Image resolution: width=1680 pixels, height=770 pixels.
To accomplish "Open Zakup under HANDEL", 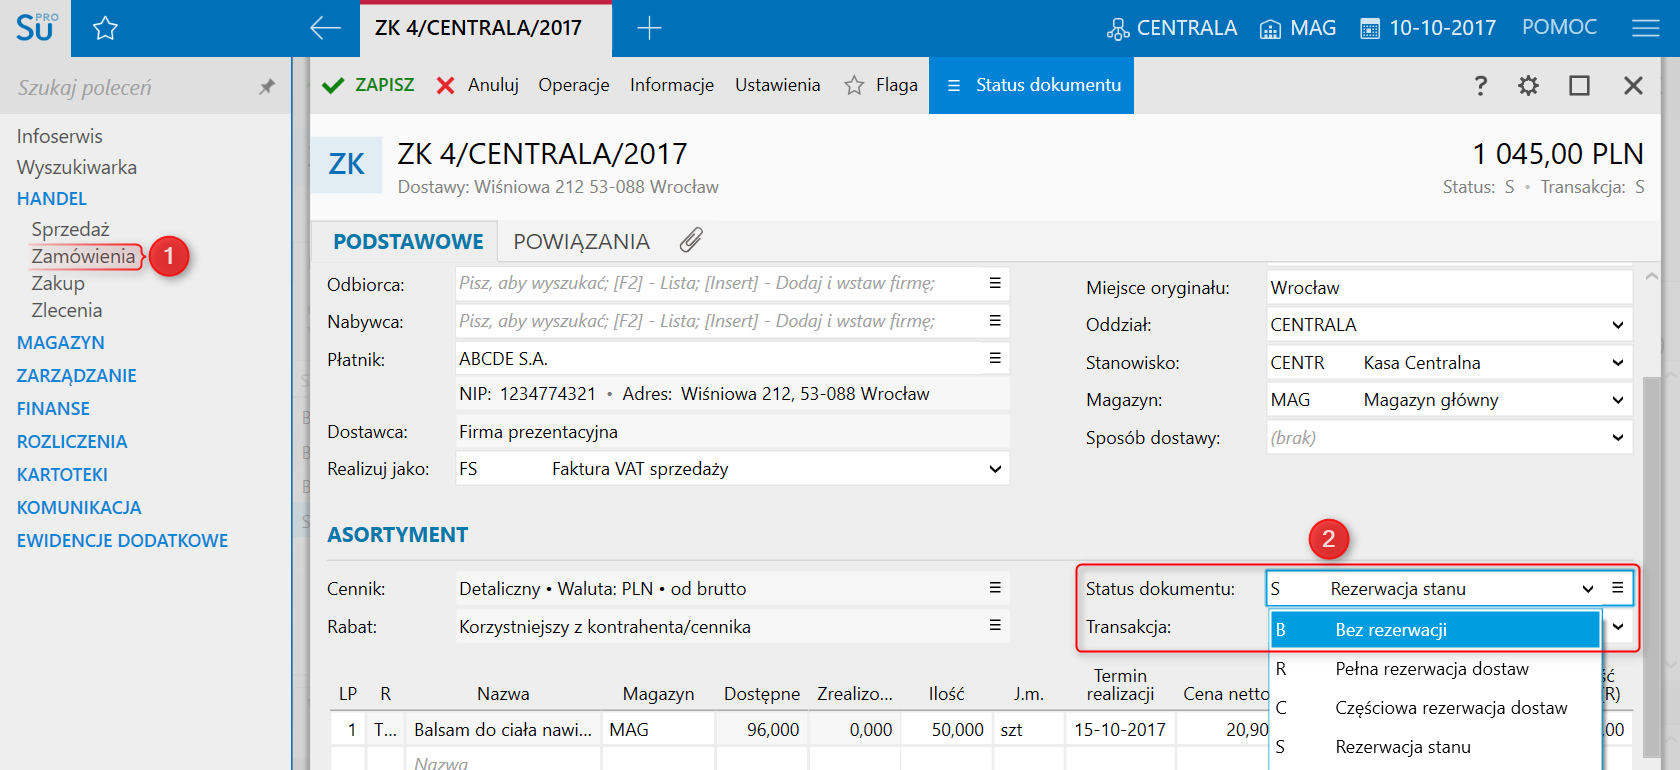I will point(58,283).
